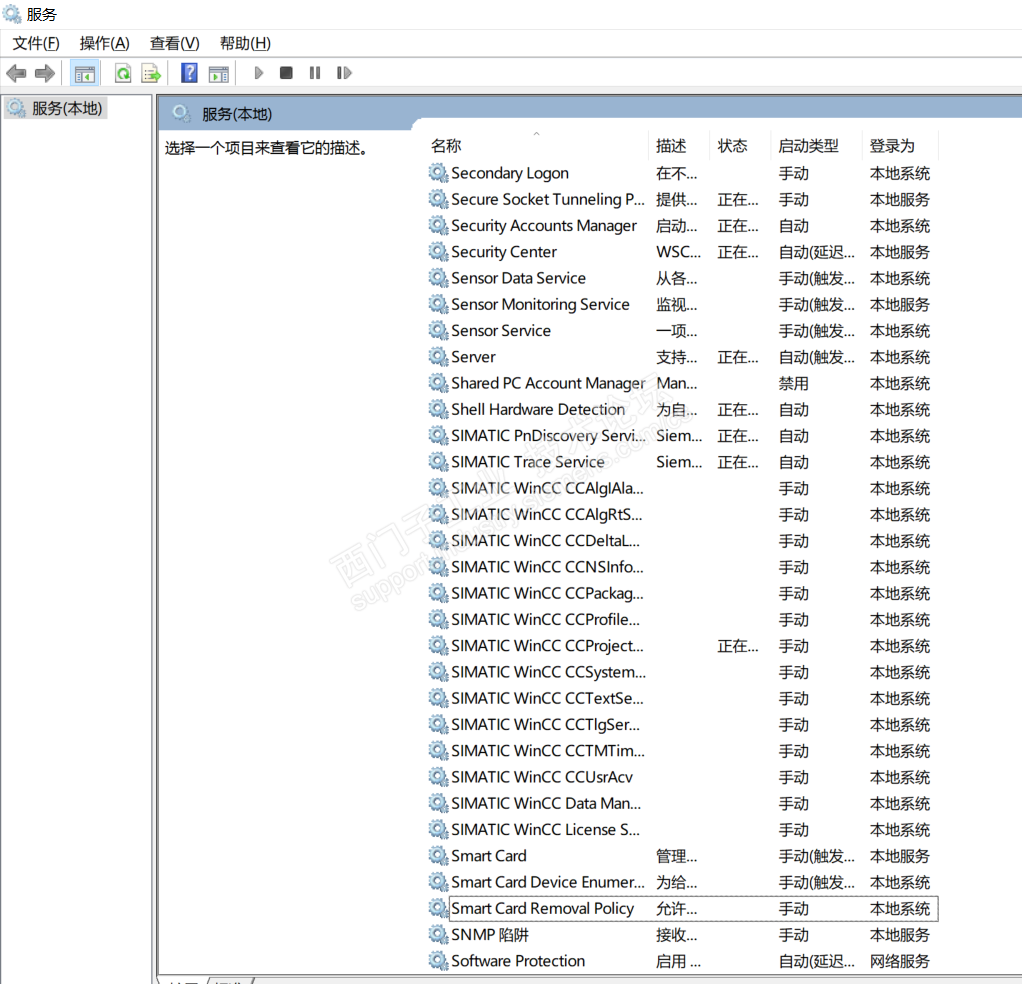The height and width of the screenshot is (984, 1022).
Task: Open the 查看(V) menu
Action: click(175, 43)
